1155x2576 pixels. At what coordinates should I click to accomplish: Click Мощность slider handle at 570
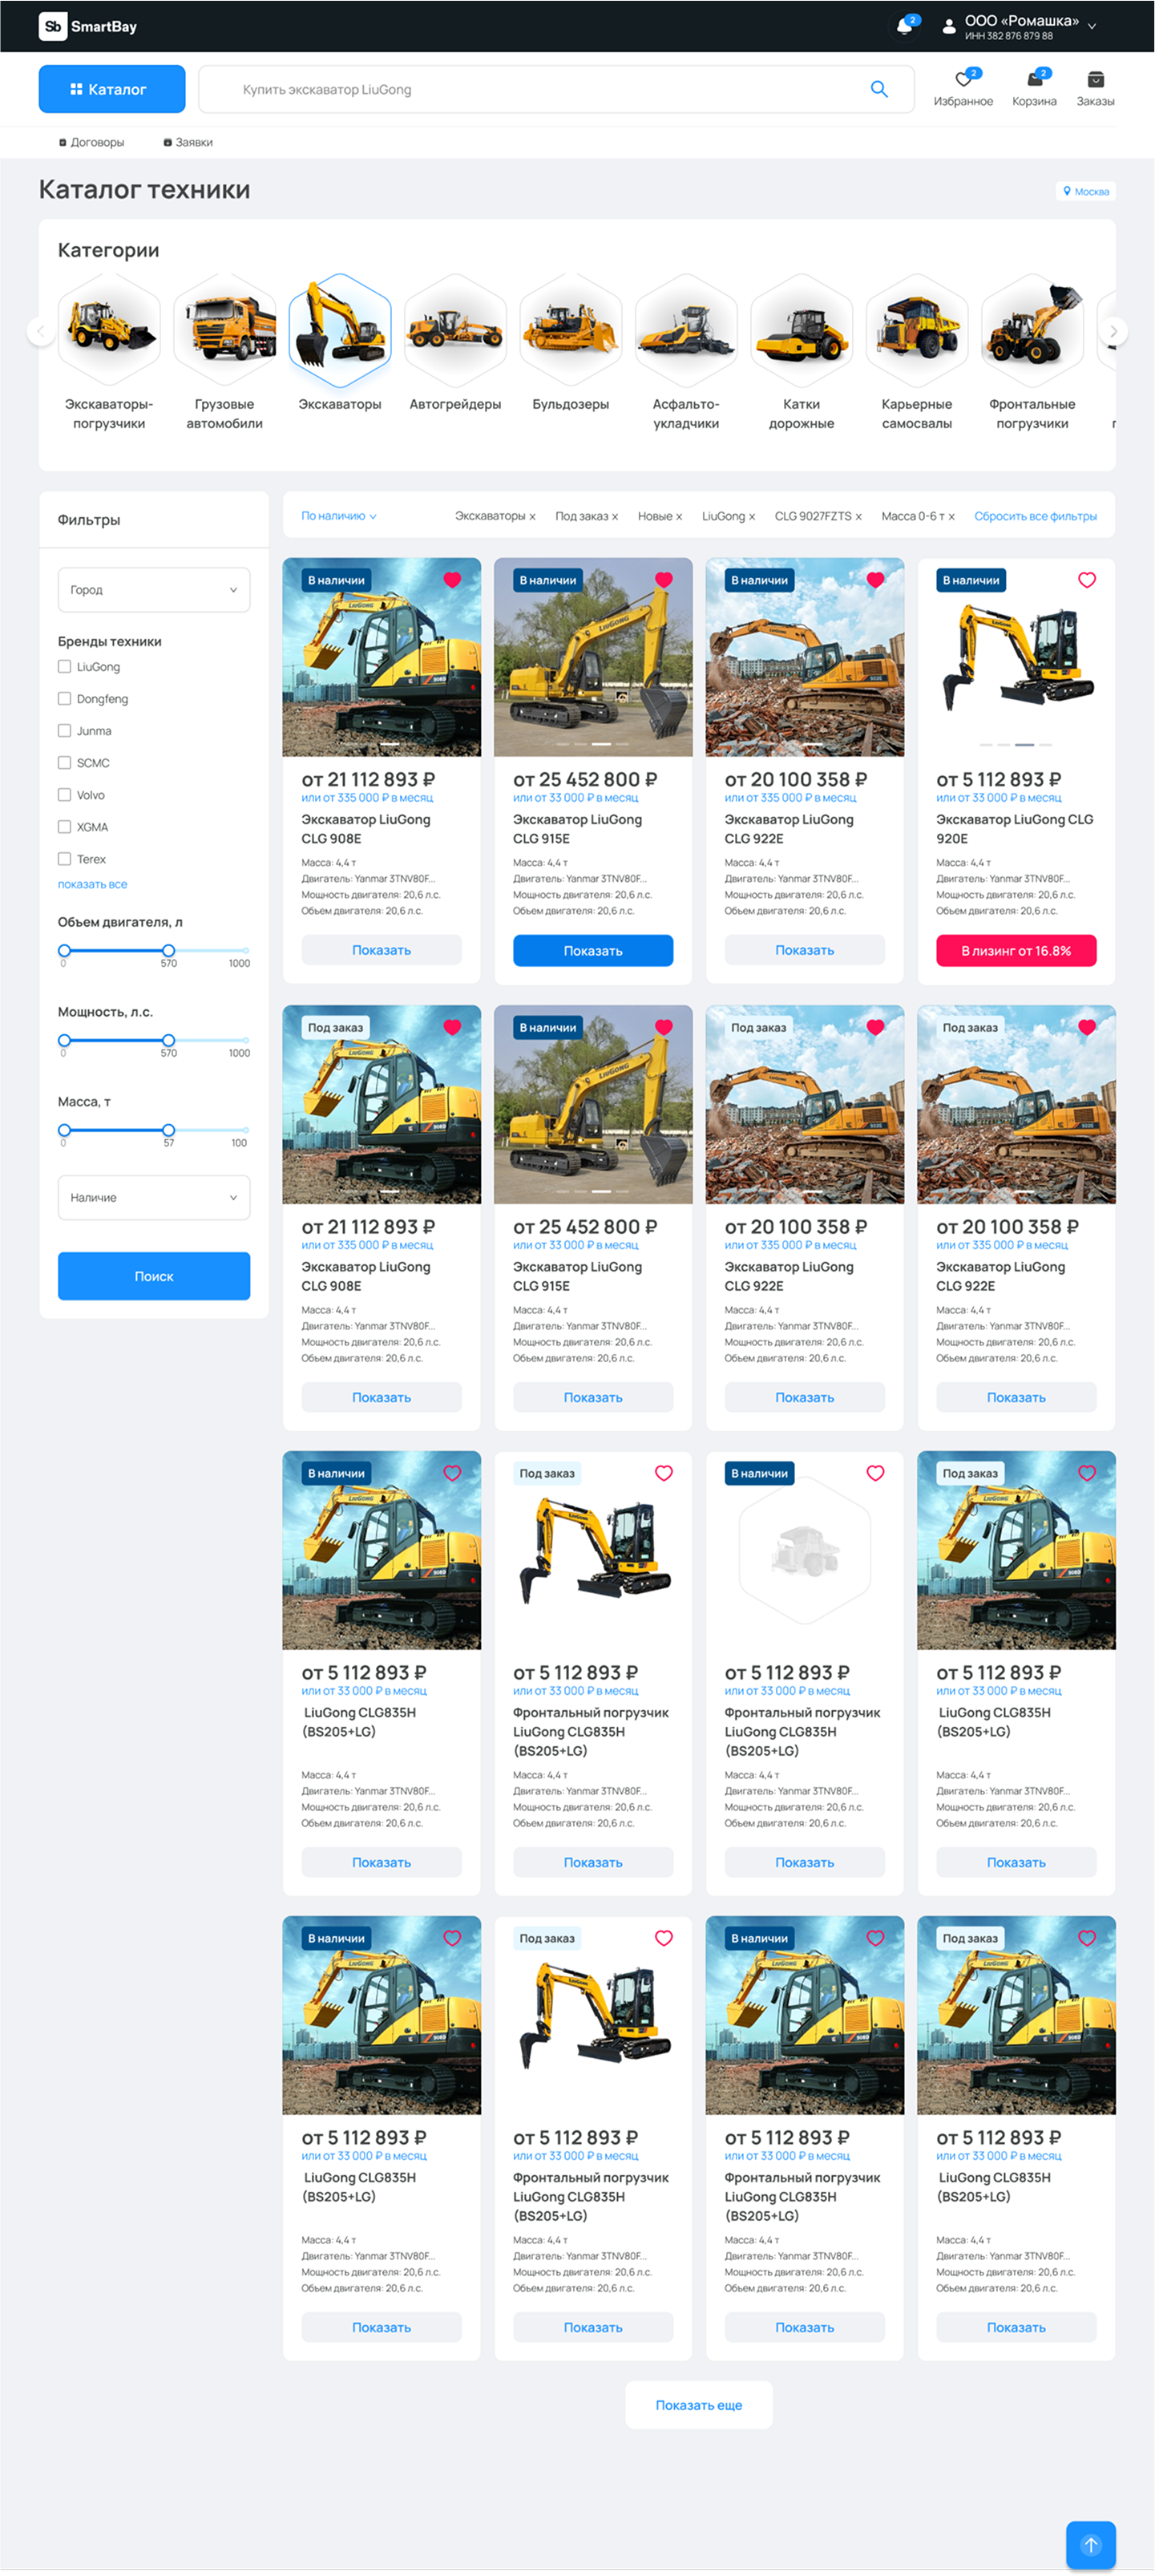click(x=168, y=1040)
